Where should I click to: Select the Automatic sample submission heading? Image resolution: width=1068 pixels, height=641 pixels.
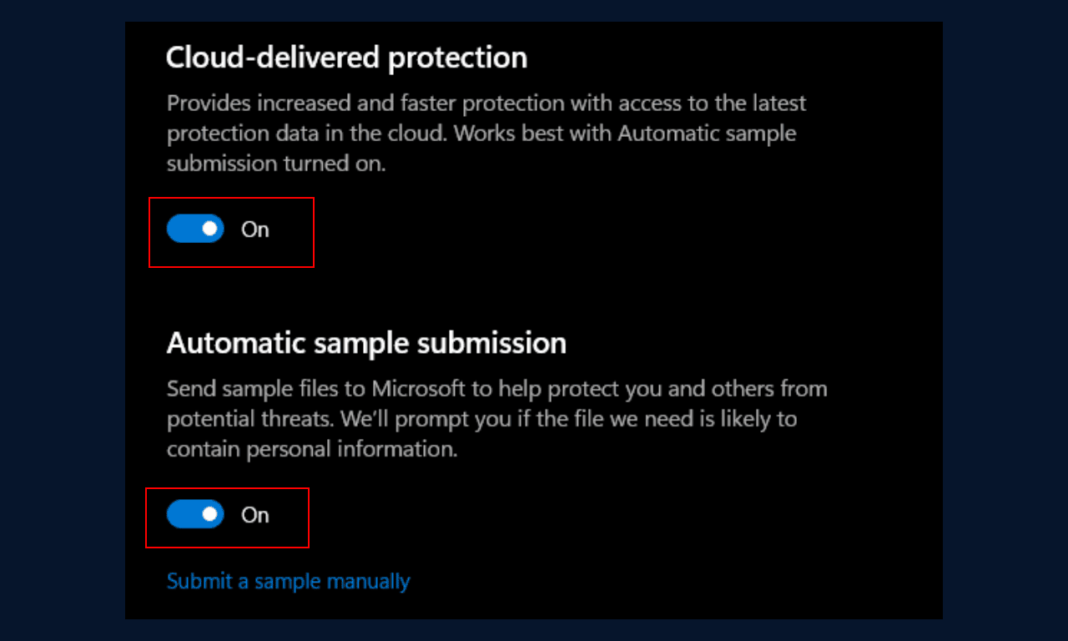click(366, 342)
